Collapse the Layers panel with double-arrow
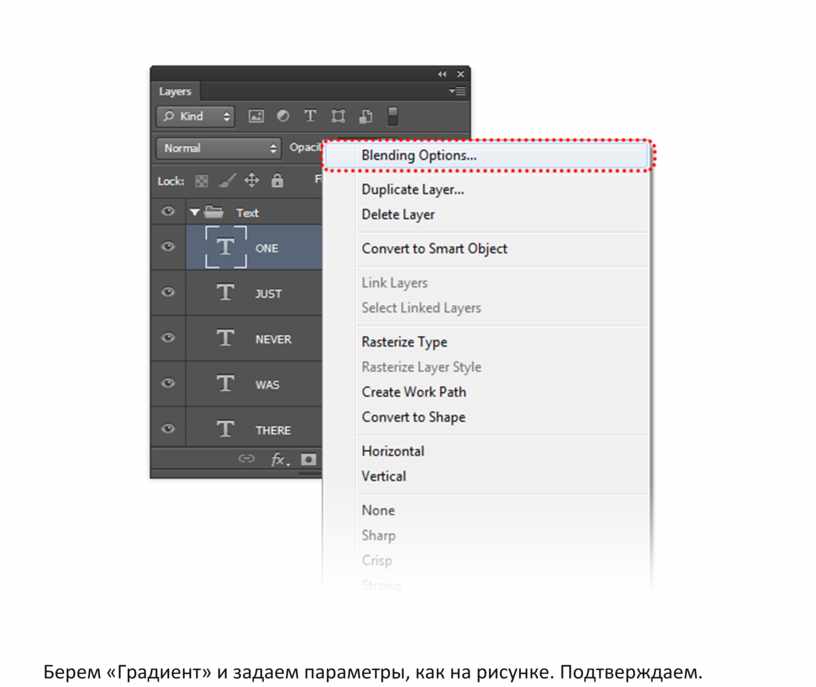 coord(442,74)
